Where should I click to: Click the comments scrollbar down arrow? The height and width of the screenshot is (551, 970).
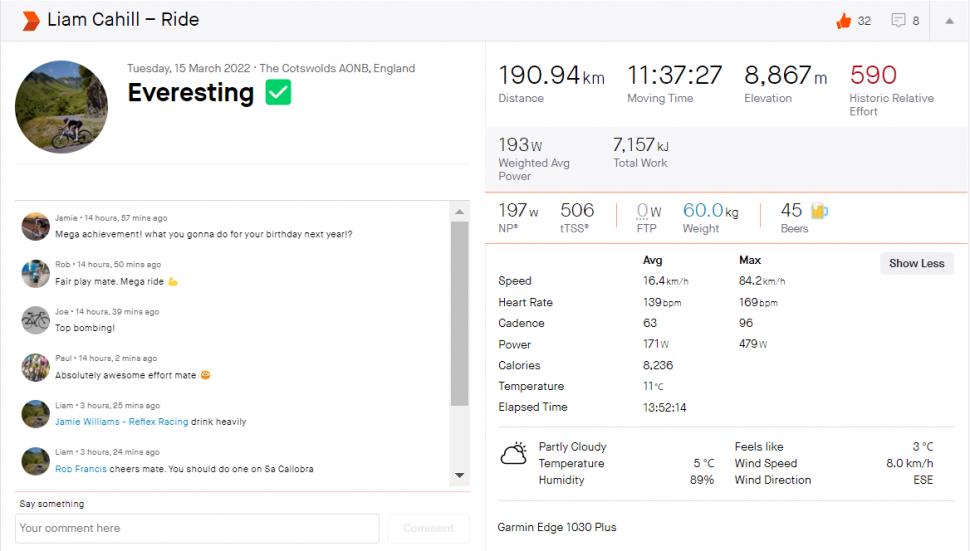pos(460,476)
